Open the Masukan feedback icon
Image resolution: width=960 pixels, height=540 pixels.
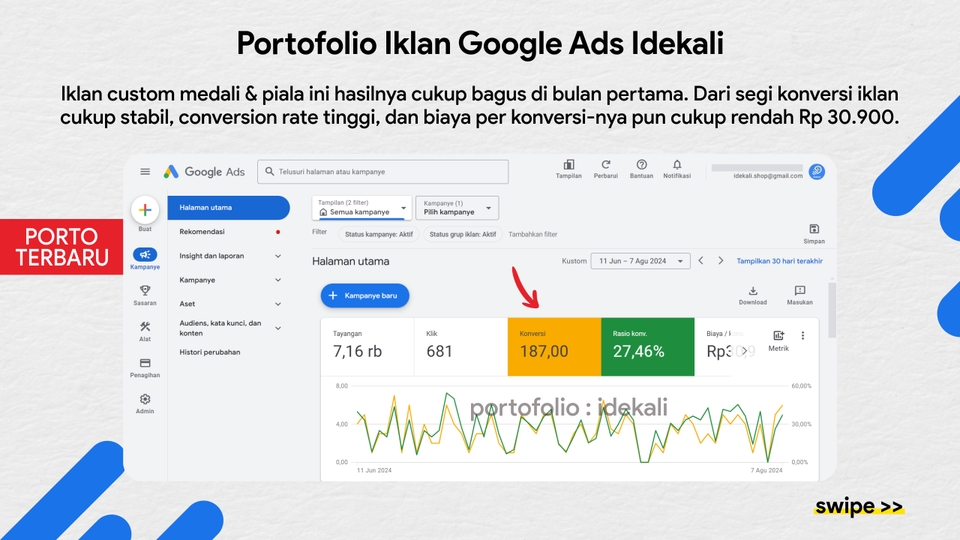pos(800,290)
